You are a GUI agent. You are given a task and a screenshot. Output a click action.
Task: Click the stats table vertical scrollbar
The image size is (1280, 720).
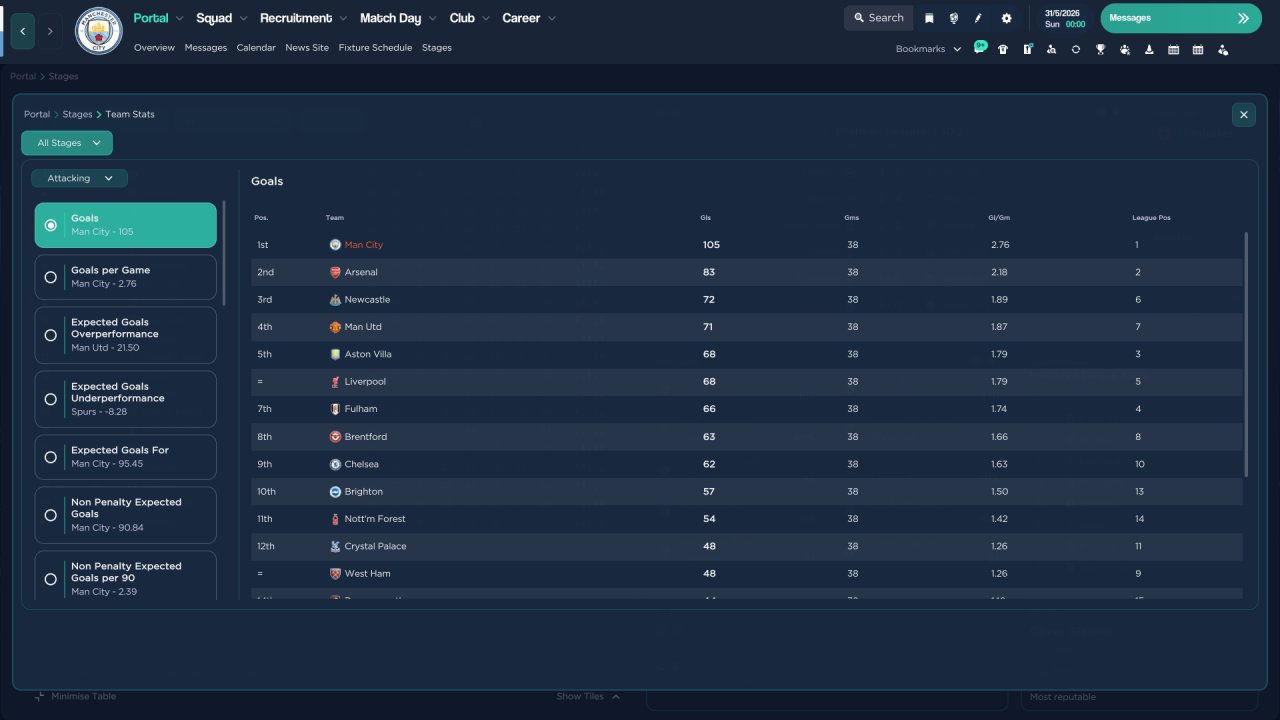coord(1246,355)
